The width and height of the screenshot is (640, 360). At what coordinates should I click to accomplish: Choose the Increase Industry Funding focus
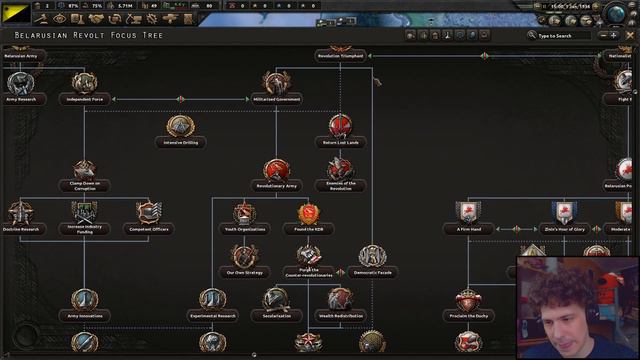pos(84,219)
